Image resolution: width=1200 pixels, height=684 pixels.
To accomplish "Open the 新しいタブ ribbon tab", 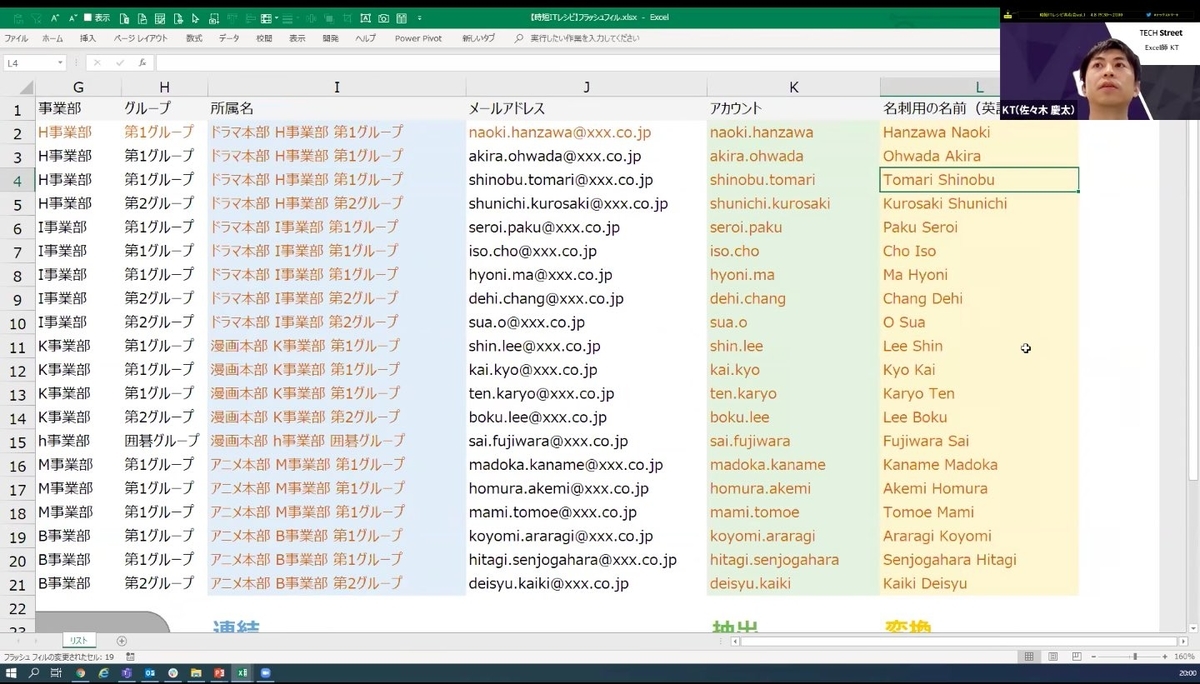I will [x=478, y=38].
